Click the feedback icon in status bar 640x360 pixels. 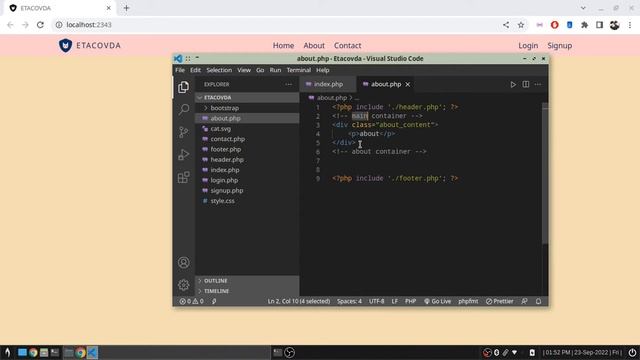click(x=524, y=301)
